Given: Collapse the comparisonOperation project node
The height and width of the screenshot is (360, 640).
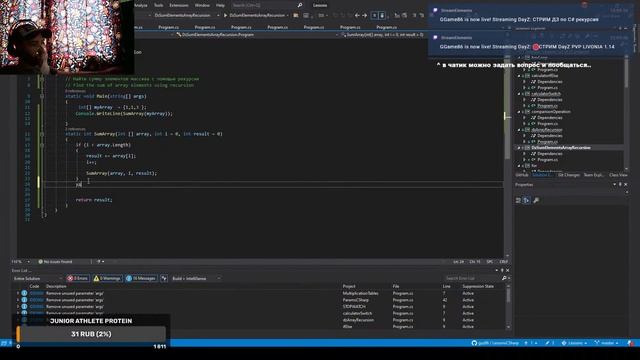Looking at the screenshot, I should tap(519, 112).
